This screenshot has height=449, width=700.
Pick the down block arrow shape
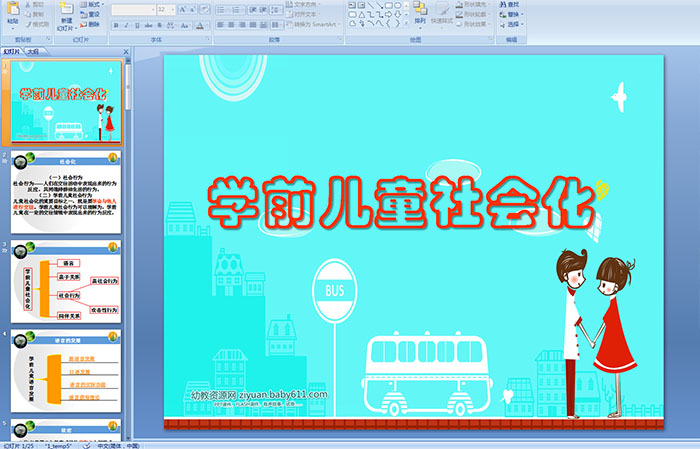[397, 15]
